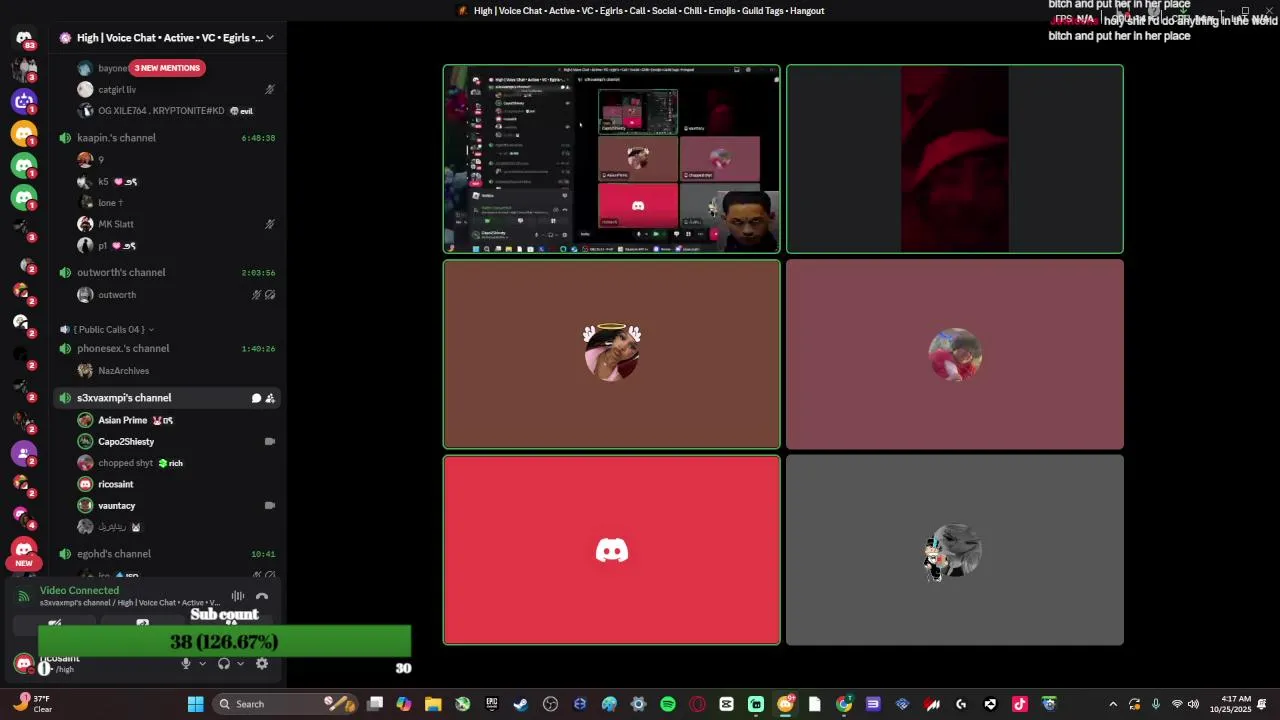
Task: Open microphone input options chevron
Action: click(x=202, y=663)
